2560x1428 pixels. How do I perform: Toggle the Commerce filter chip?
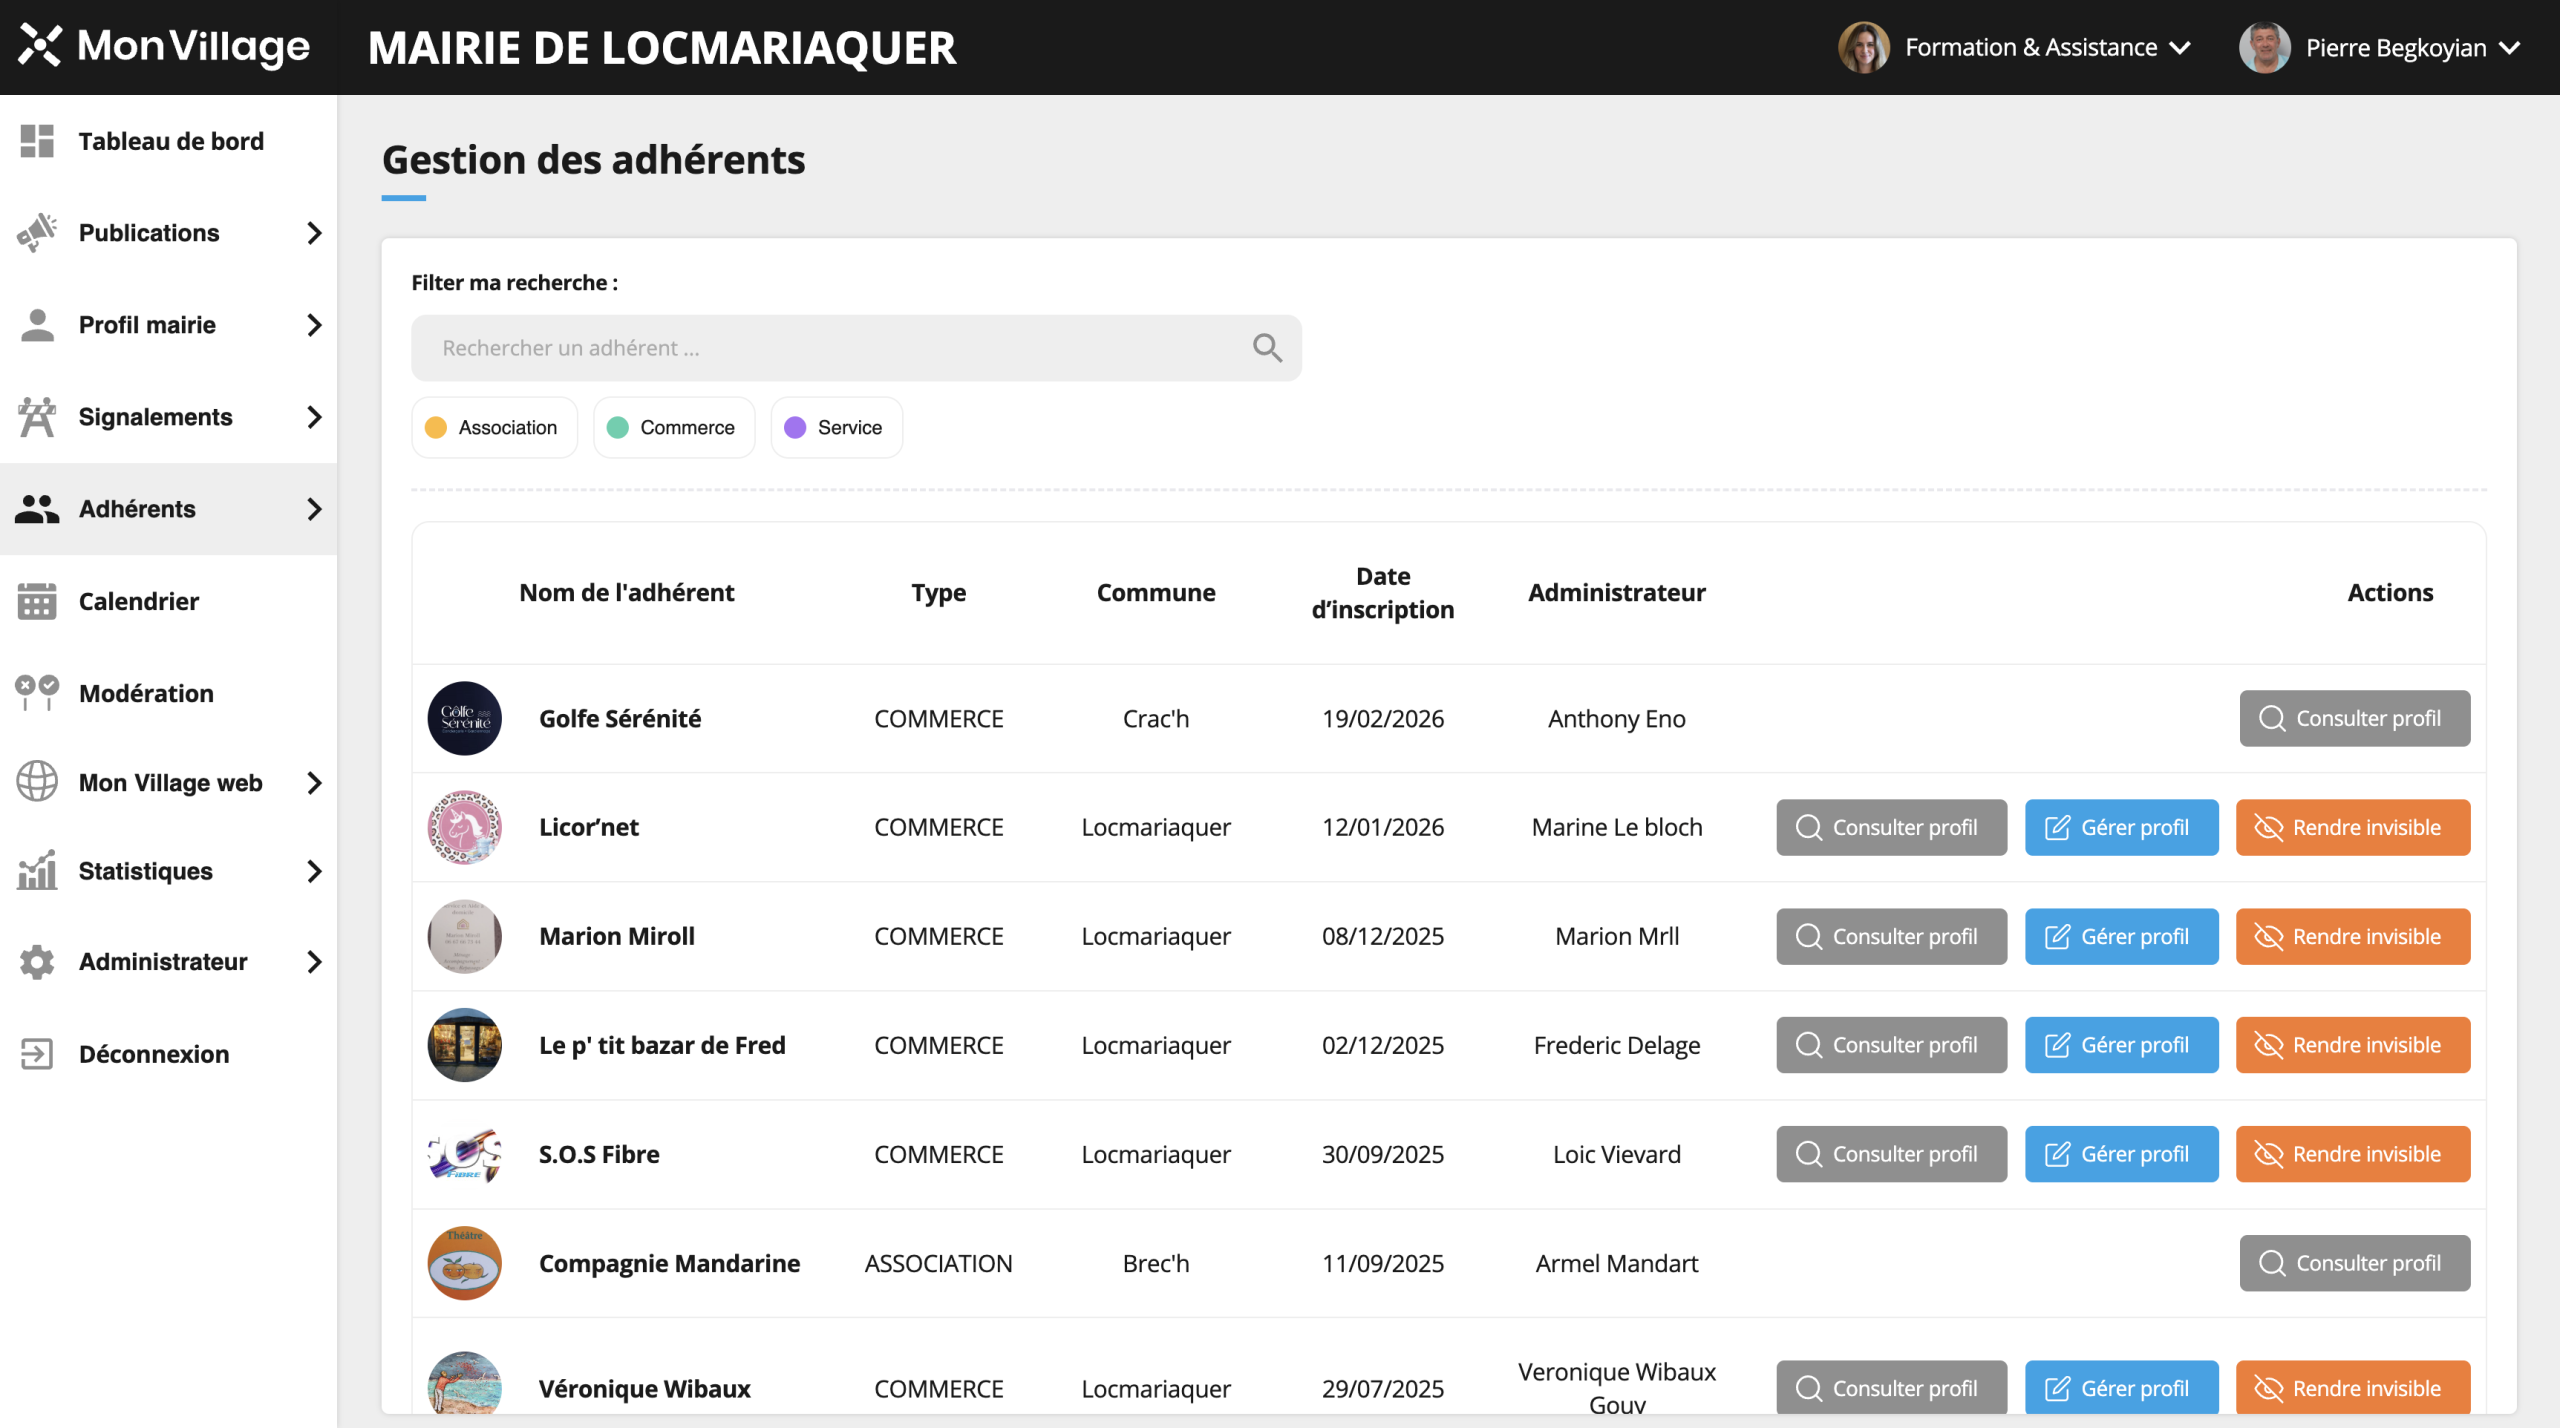[x=673, y=427]
